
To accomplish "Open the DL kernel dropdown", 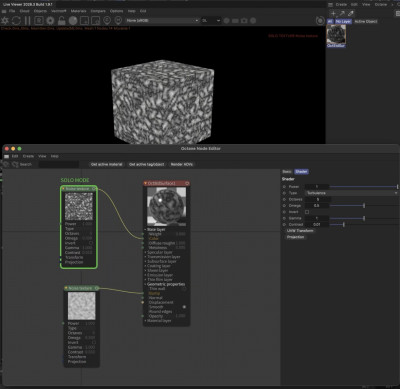I will point(211,21).
